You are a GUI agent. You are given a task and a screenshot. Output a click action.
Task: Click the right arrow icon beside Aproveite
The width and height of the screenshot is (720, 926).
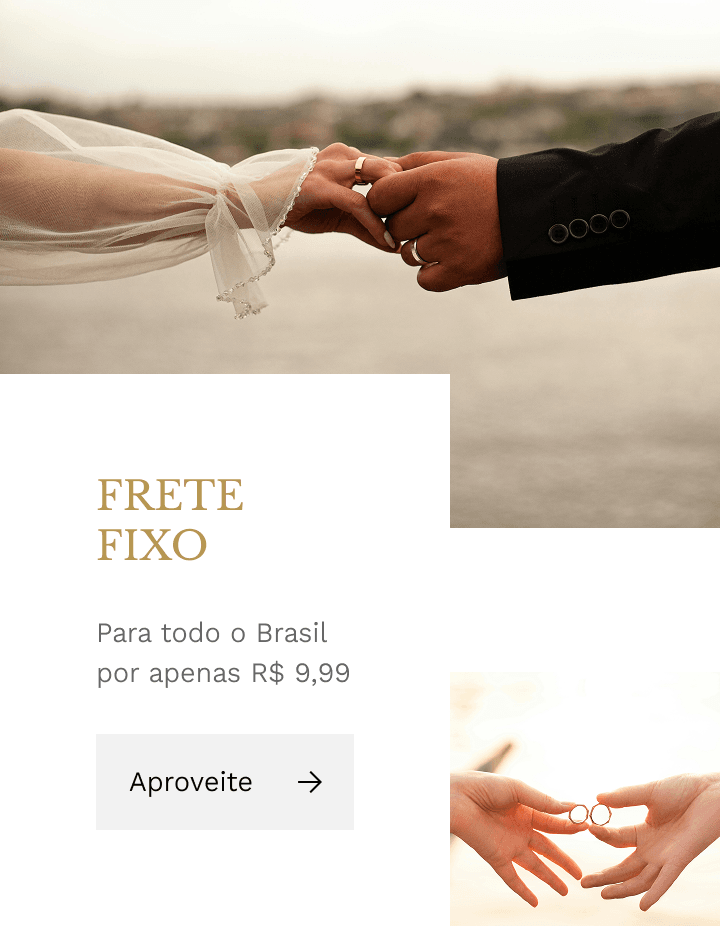coord(309,782)
